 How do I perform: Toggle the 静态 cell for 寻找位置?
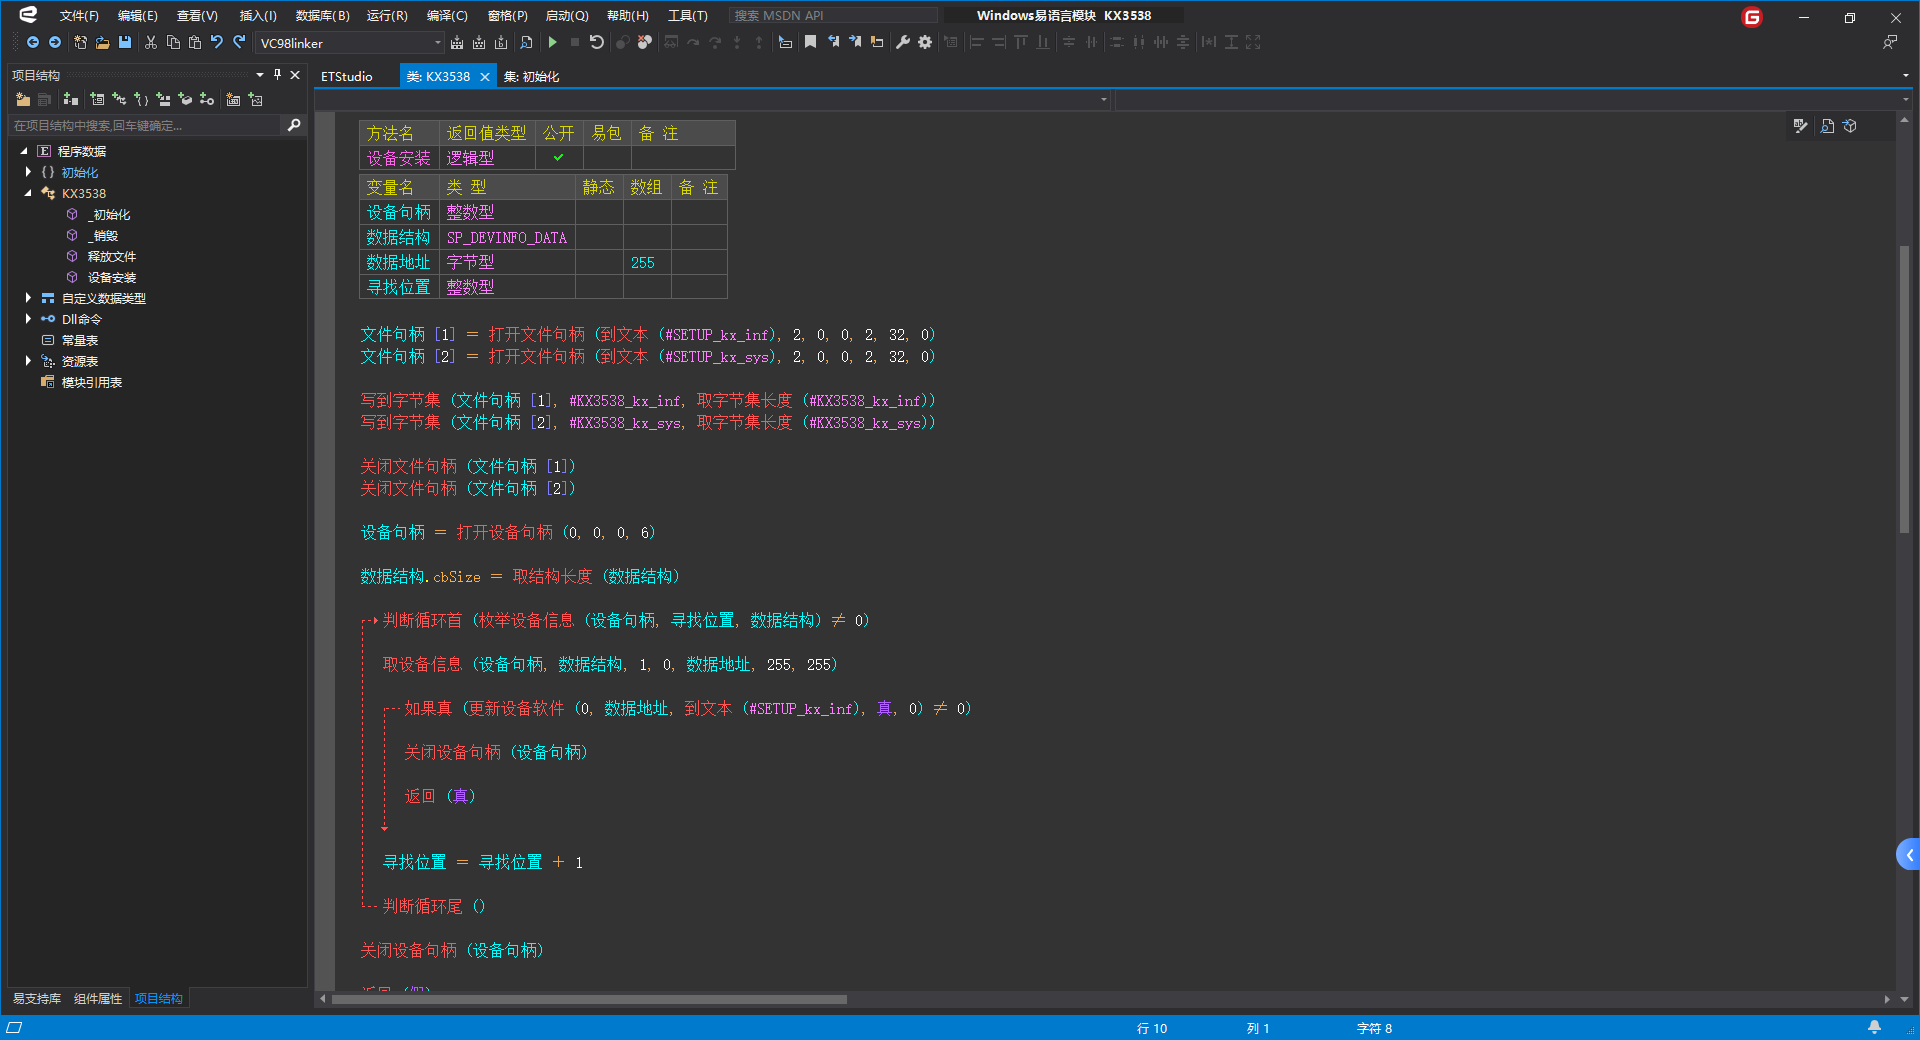click(x=599, y=287)
